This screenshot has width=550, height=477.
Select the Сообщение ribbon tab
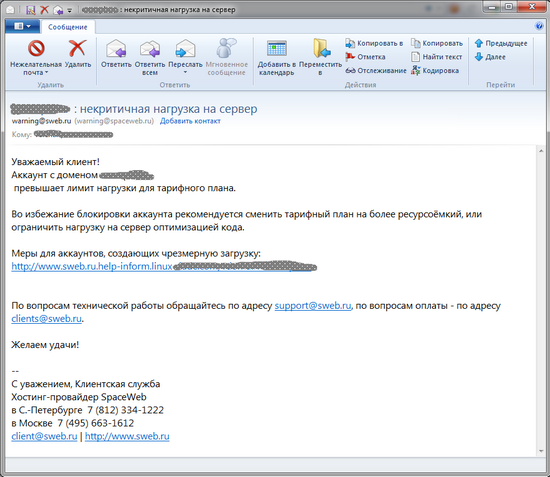(67, 27)
